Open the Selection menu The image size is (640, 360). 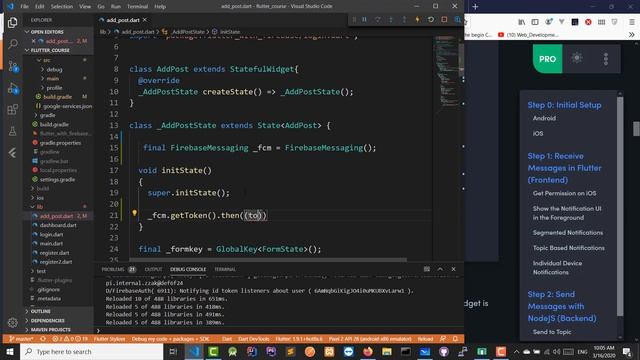(x=62, y=7)
